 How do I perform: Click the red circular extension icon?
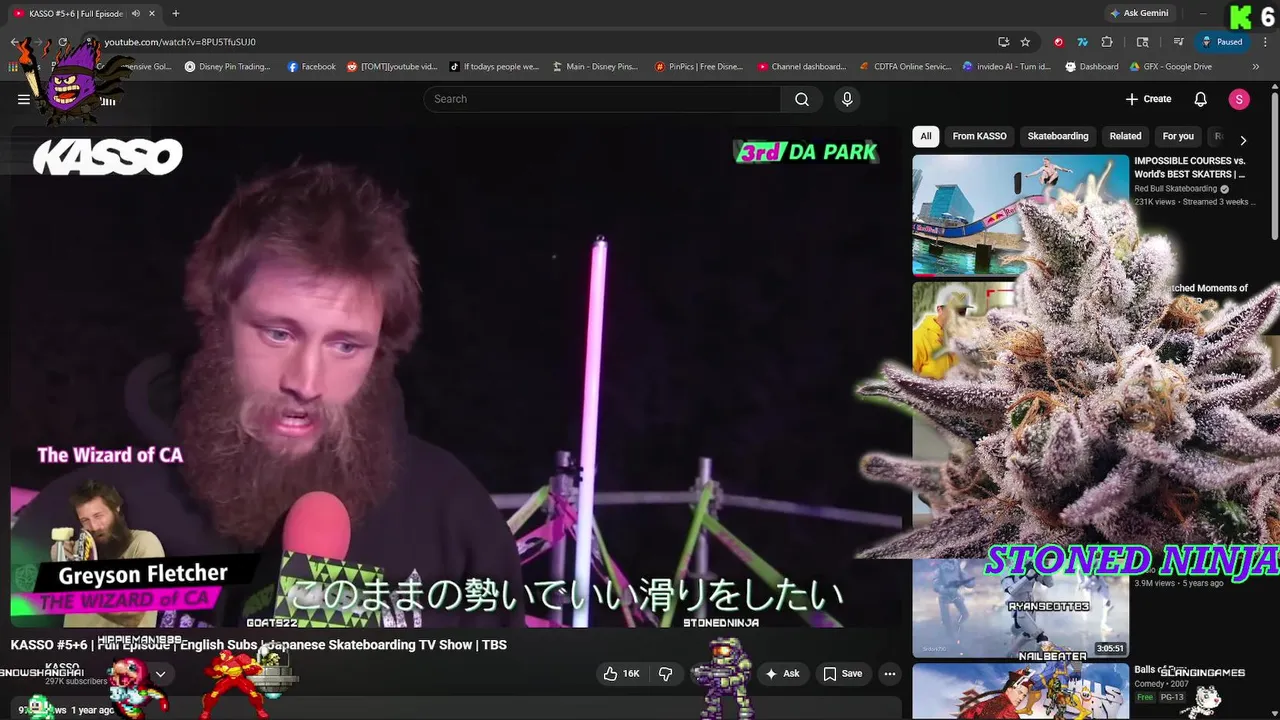1058,42
